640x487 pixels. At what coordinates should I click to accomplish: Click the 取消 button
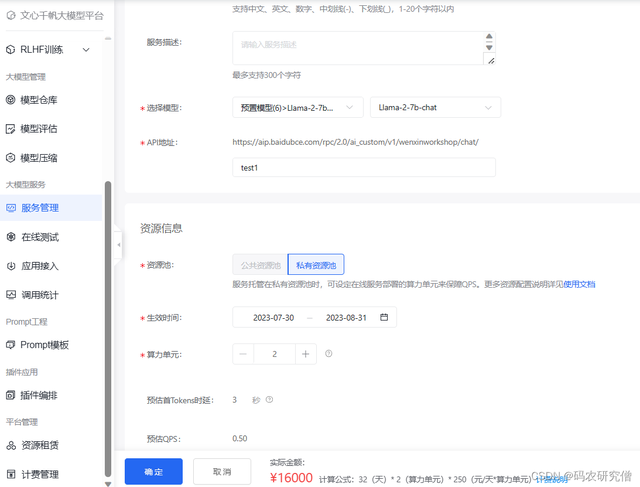coord(222,471)
